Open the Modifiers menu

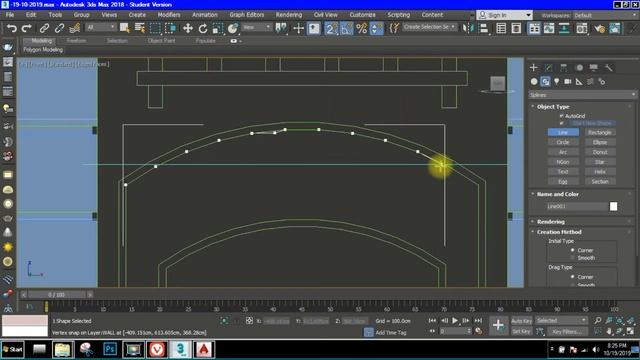169,15
